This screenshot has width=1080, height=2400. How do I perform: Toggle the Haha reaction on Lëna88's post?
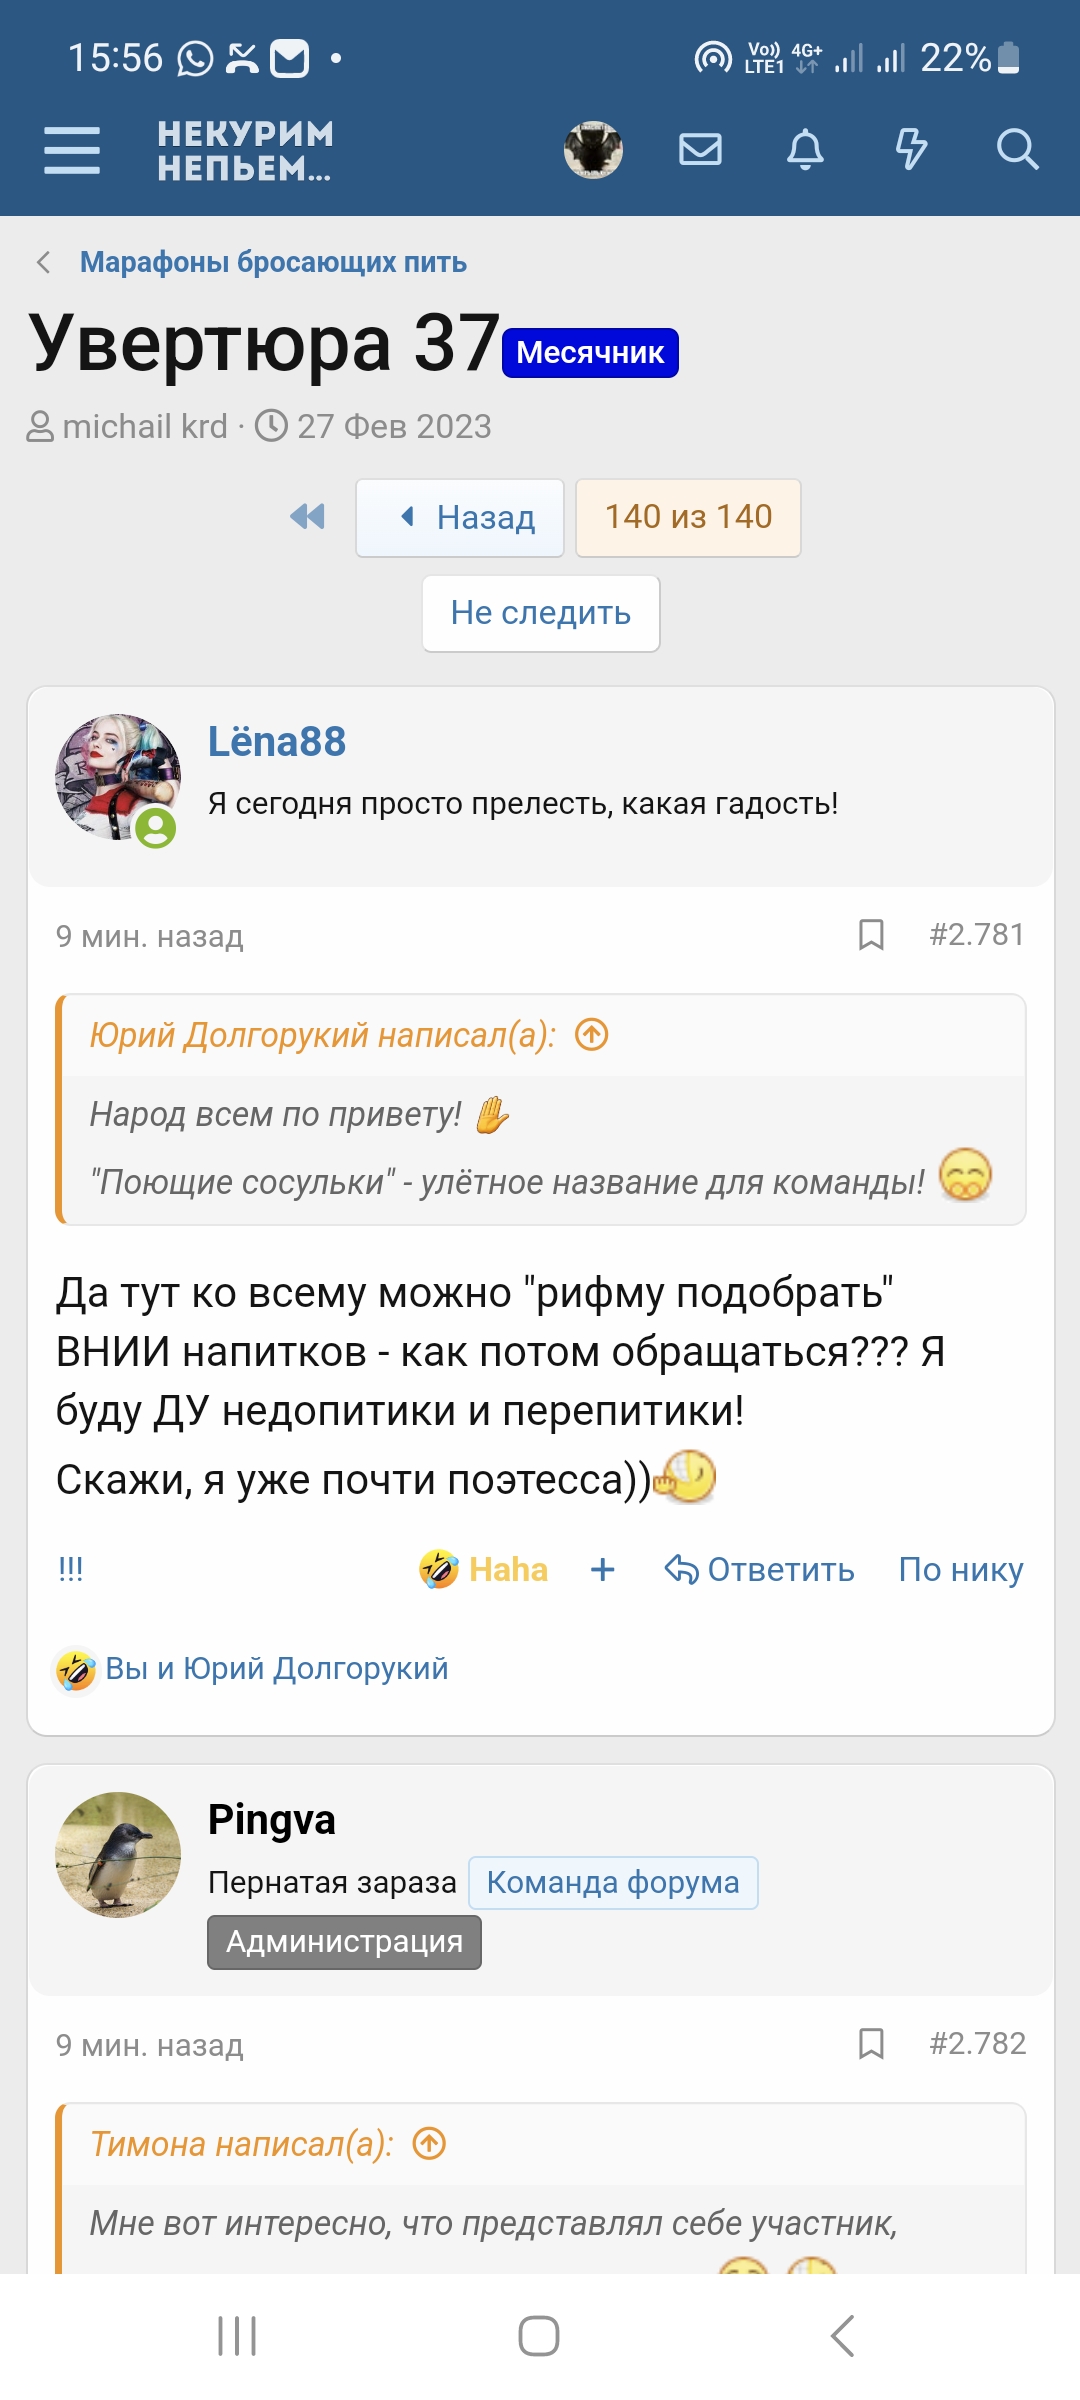pyautogui.click(x=484, y=1569)
